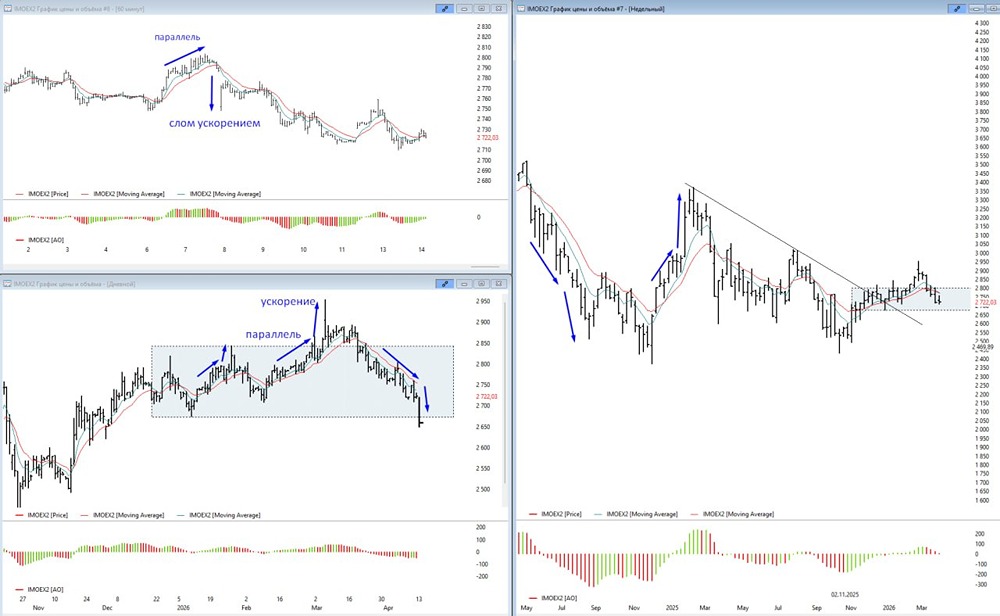Click the 'Dec' month label on the daily chart axis
The width and height of the screenshot is (1000, 616).
pyautogui.click(x=106, y=608)
